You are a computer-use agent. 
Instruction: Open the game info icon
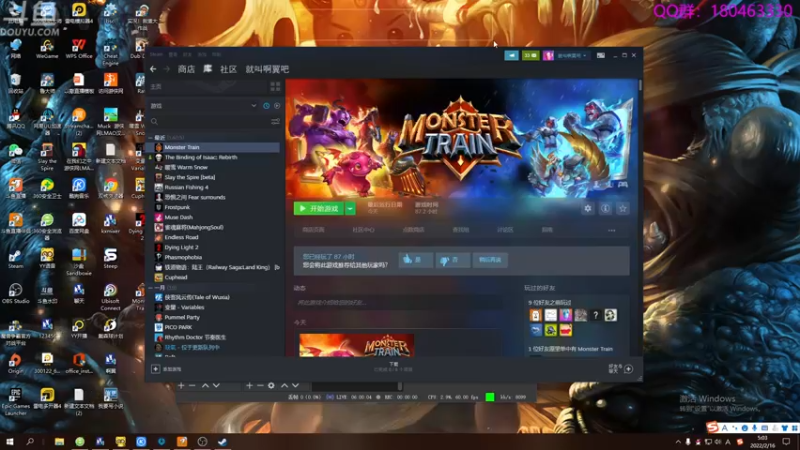[605, 208]
